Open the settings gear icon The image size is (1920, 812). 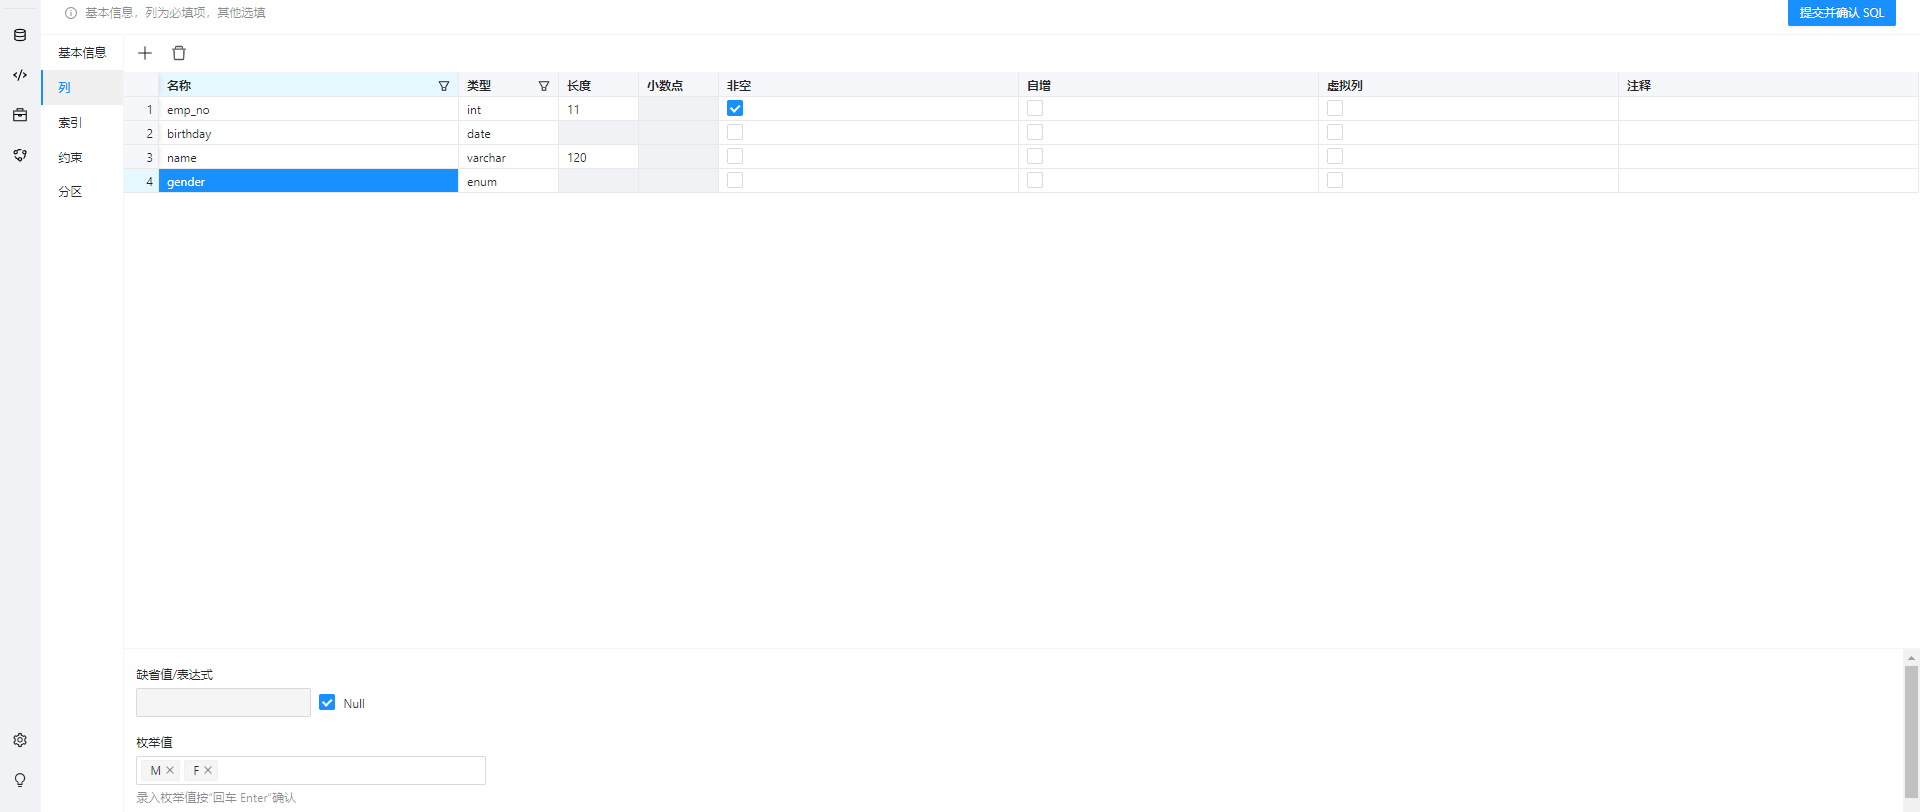point(20,740)
